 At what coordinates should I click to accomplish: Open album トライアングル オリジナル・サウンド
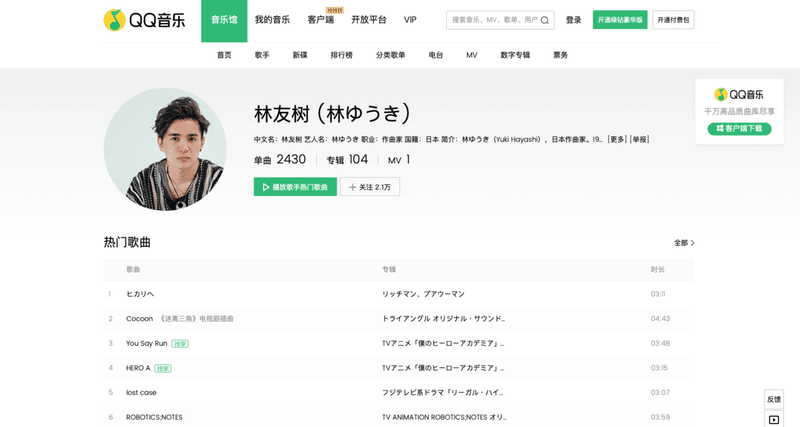coord(443,319)
